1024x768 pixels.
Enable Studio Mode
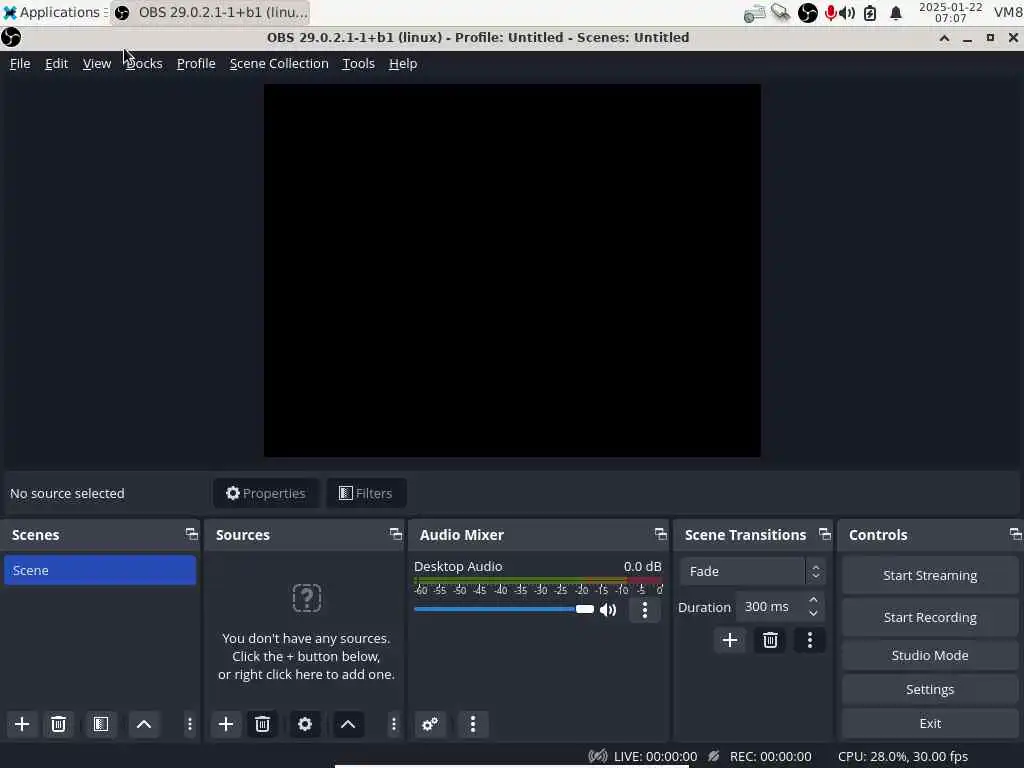point(930,655)
